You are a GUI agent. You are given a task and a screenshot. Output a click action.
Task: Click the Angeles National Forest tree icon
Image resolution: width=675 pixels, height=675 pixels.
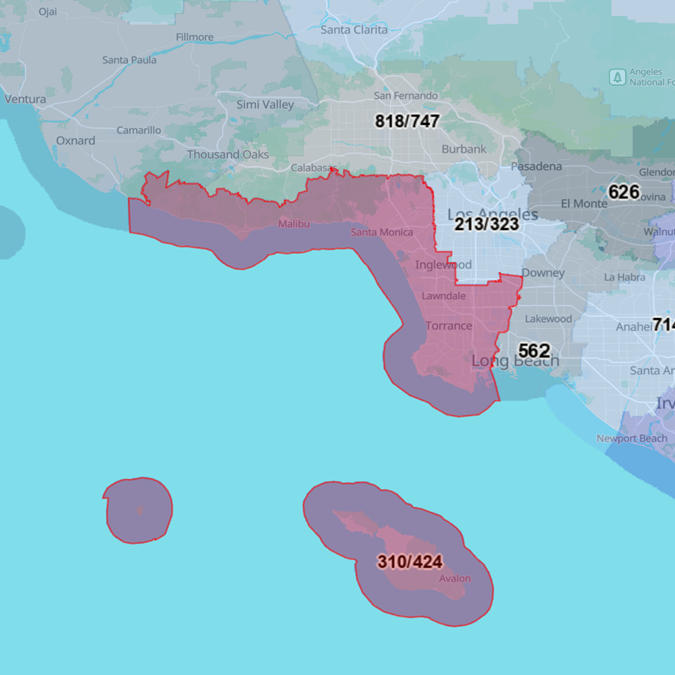tap(618, 77)
